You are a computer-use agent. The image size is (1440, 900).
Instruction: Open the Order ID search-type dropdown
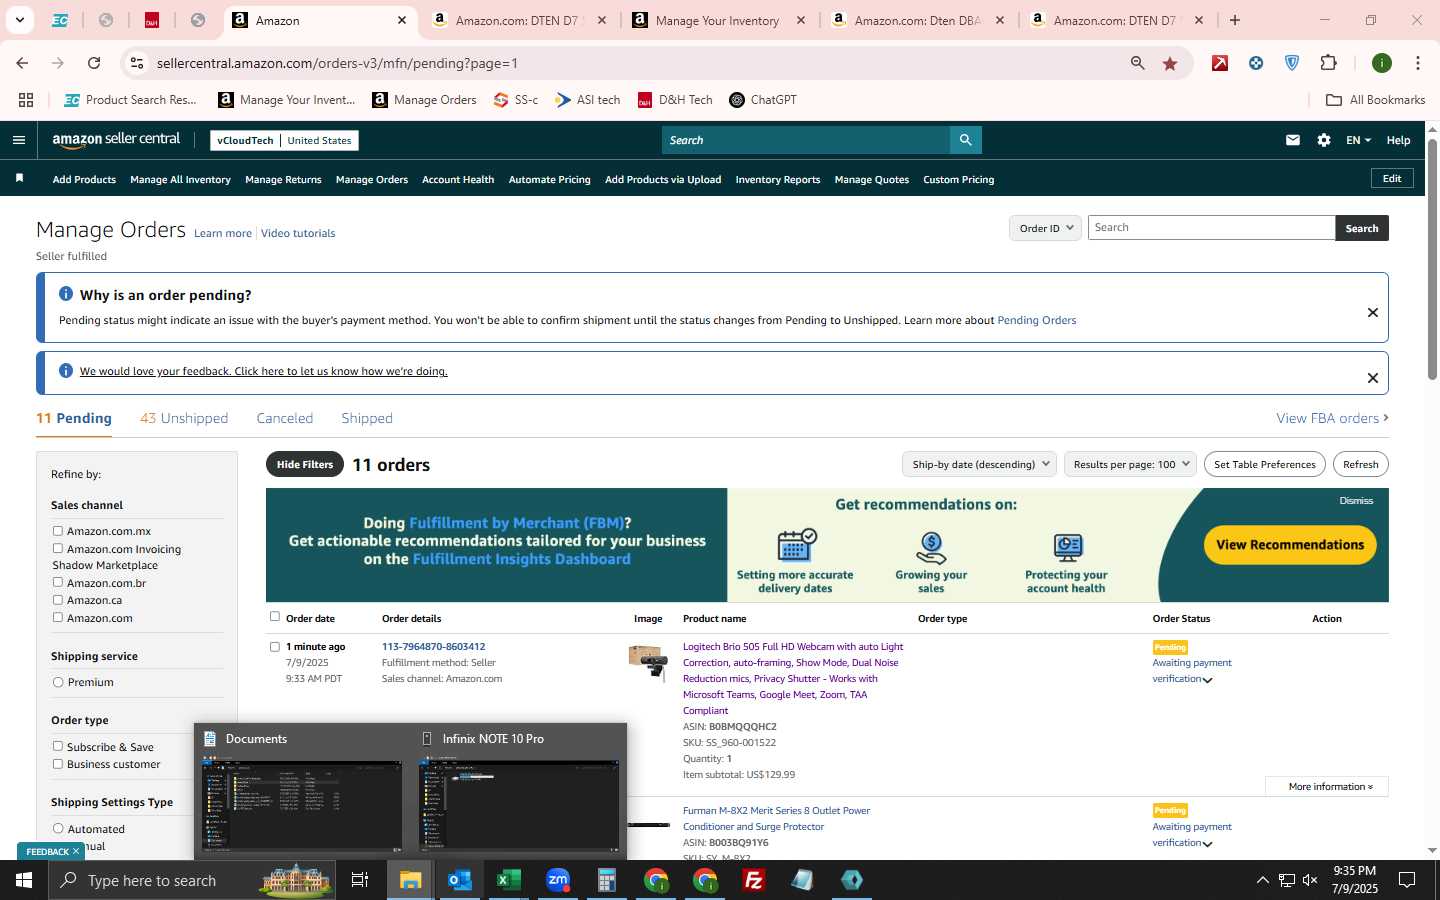[1045, 228]
